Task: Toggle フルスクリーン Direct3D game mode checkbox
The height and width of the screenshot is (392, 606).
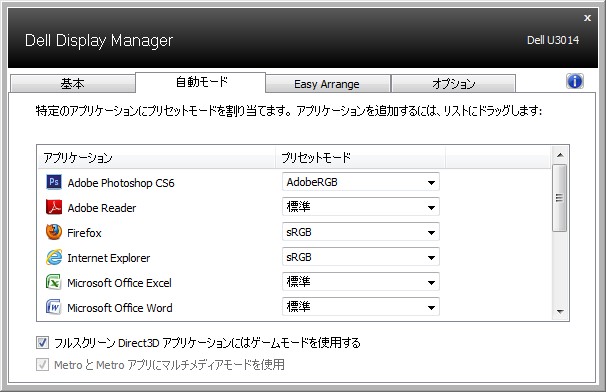Action: pyautogui.click(x=42, y=343)
